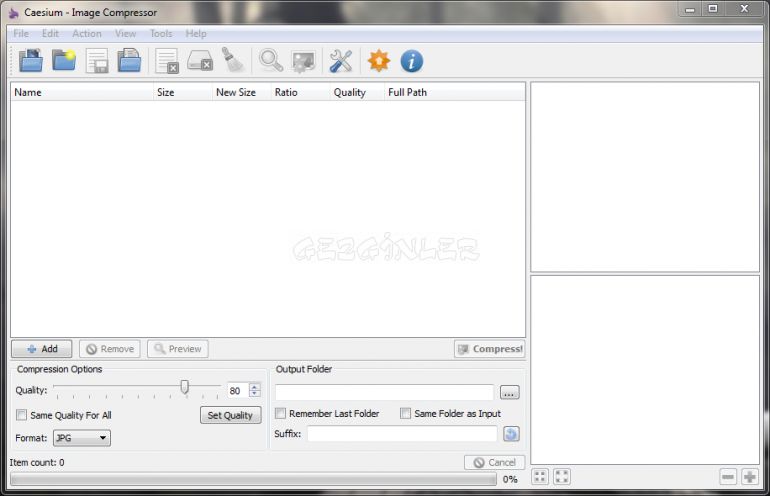Decrease quality with the spinner down arrow
770x496 pixels.
[254, 393]
